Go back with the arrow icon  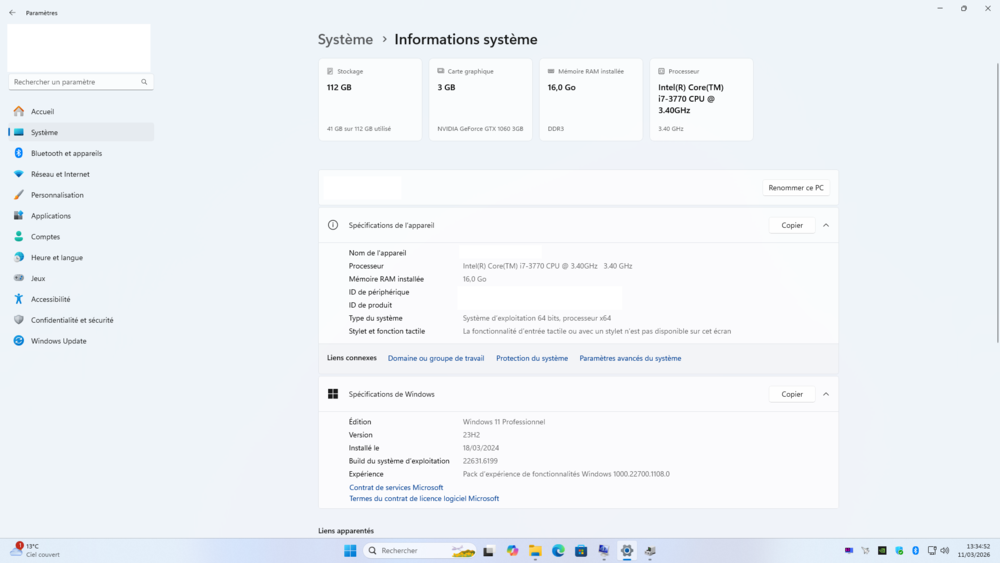(x=12, y=13)
